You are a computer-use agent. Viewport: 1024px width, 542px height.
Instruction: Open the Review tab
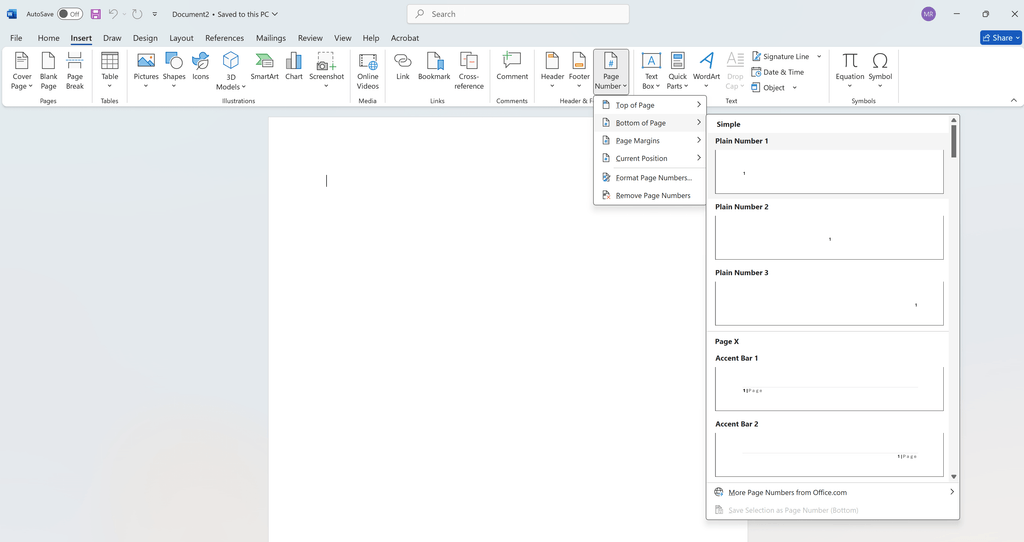(x=310, y=38)
